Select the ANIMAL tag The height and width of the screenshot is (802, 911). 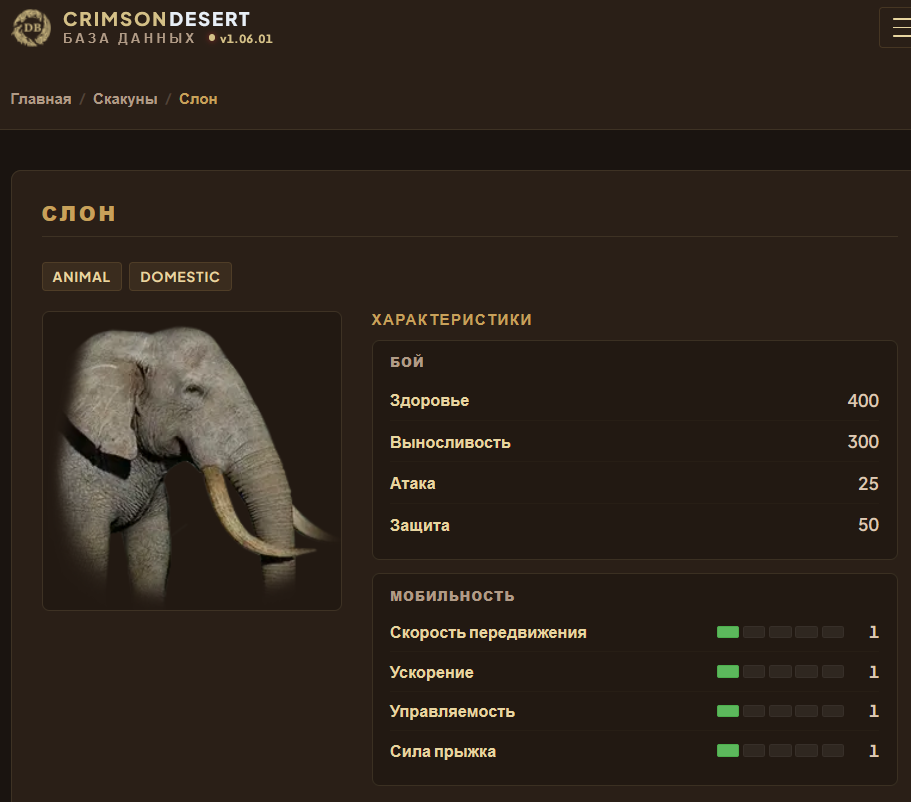pyautogui.click(x=81, y=277)
